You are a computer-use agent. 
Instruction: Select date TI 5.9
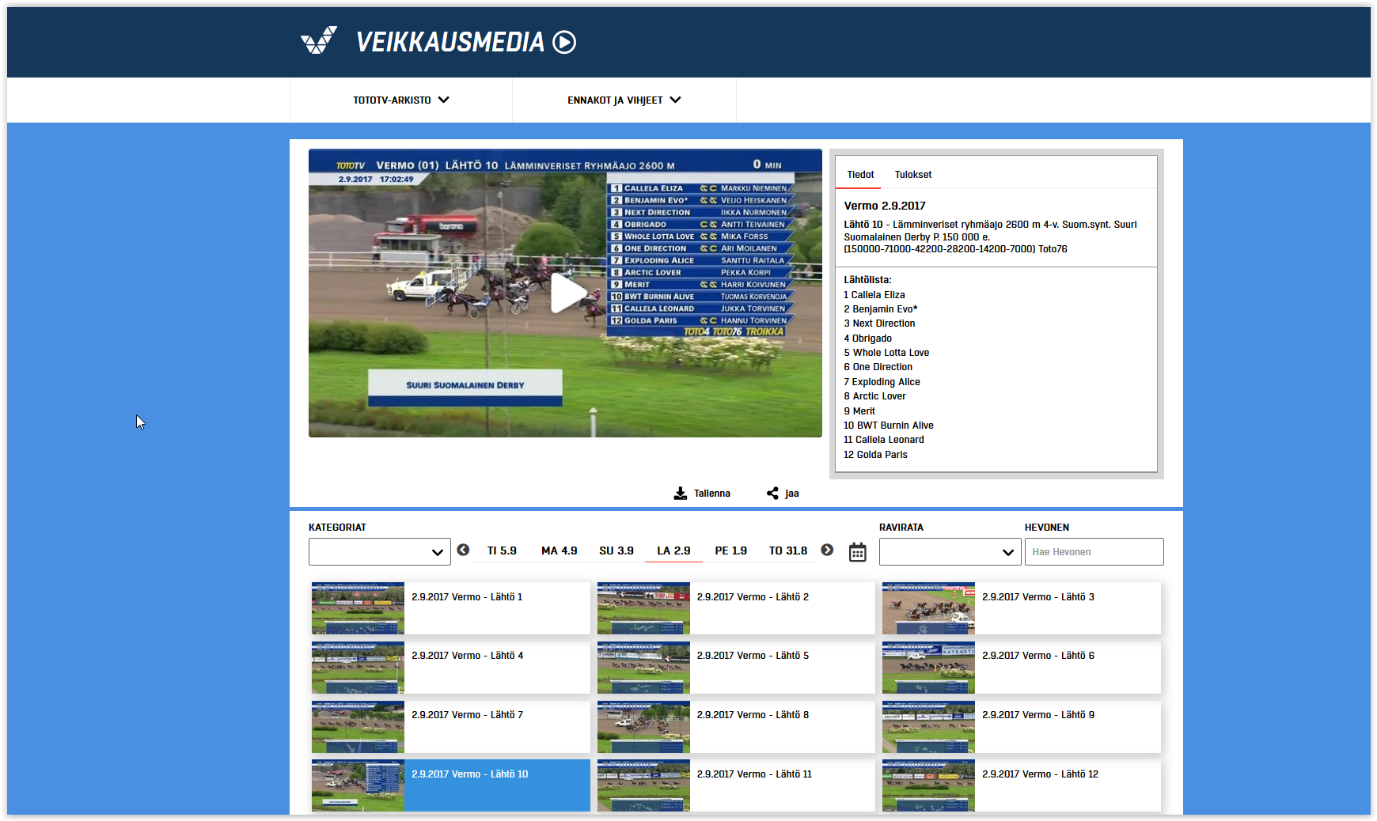(x=502, y=551)
